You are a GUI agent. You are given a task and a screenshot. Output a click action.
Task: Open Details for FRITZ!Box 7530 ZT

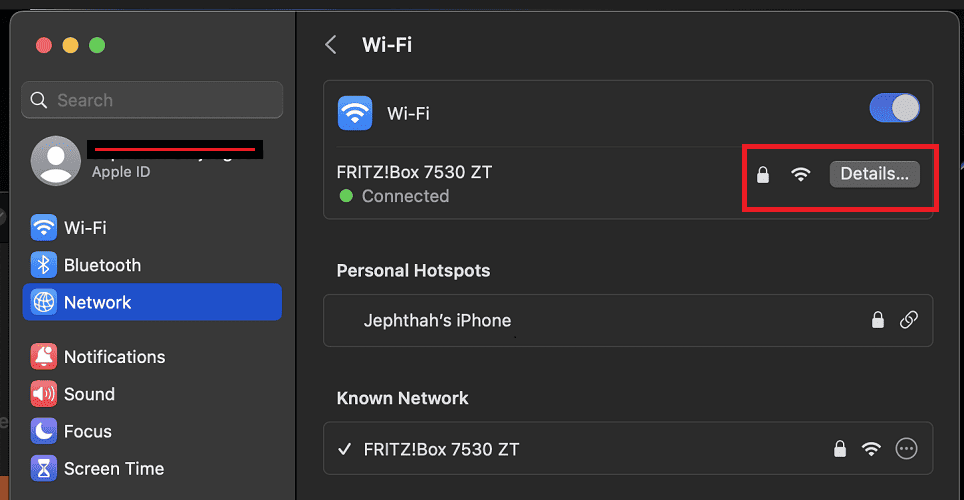873,174
